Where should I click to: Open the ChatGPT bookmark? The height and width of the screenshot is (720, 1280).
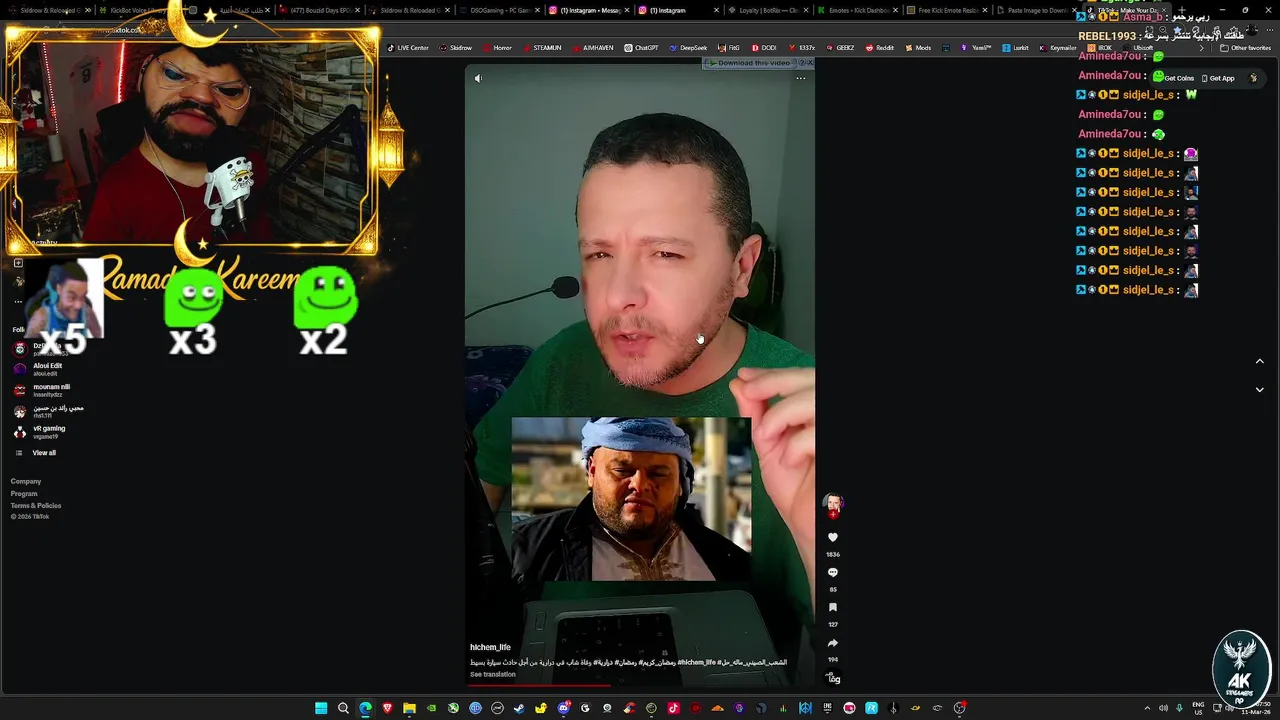pyautogui.click(x=641, y=48)
